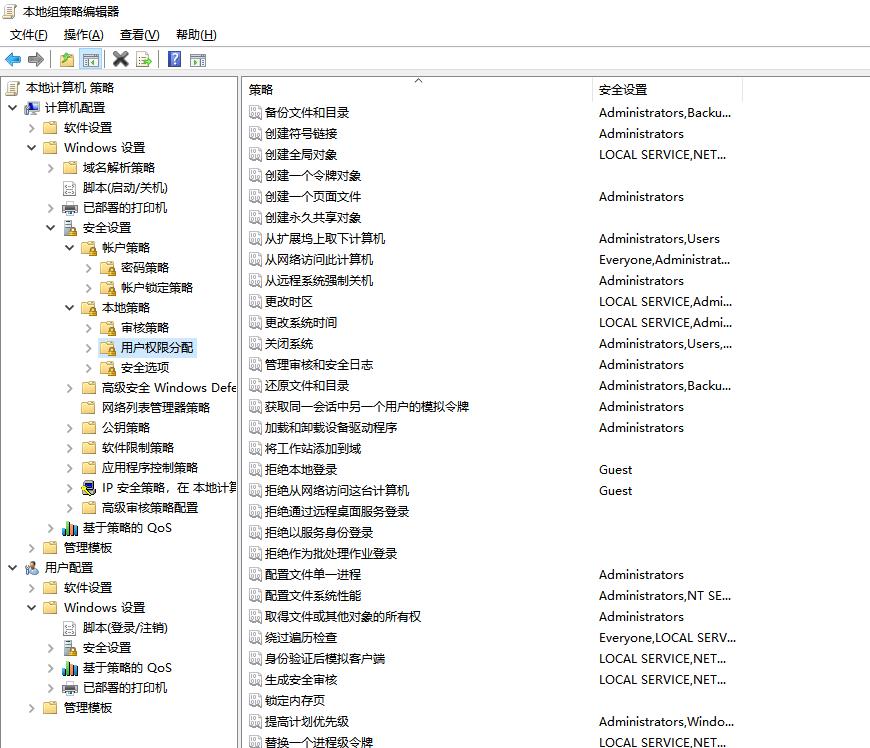
Task: Click the scrollbar between the two panes
Action: point(236,400)
